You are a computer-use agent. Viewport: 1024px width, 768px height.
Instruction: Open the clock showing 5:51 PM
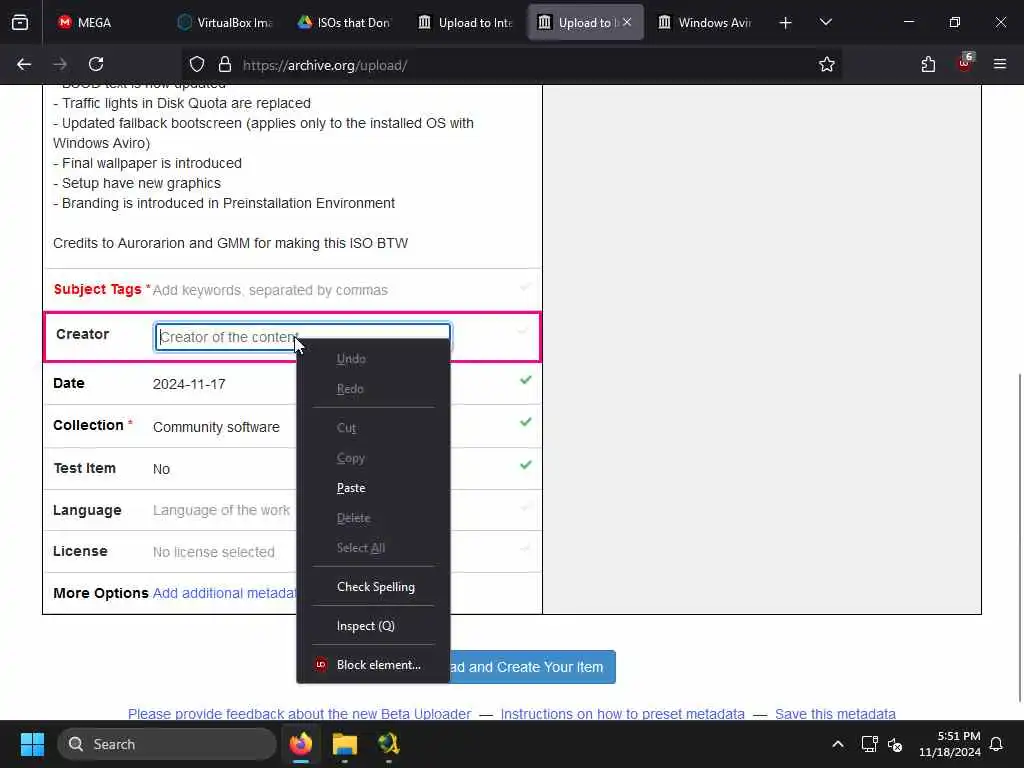(950, 744)
